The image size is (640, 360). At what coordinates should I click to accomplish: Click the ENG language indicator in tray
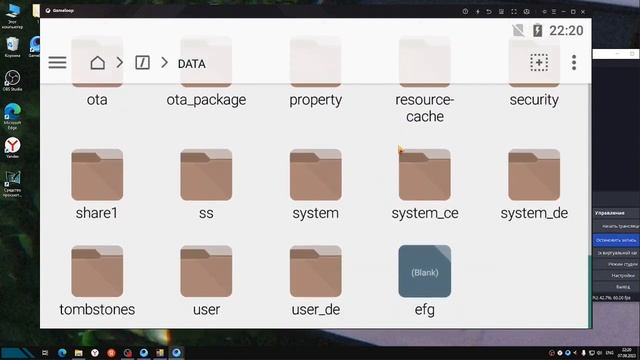(610, 353)
